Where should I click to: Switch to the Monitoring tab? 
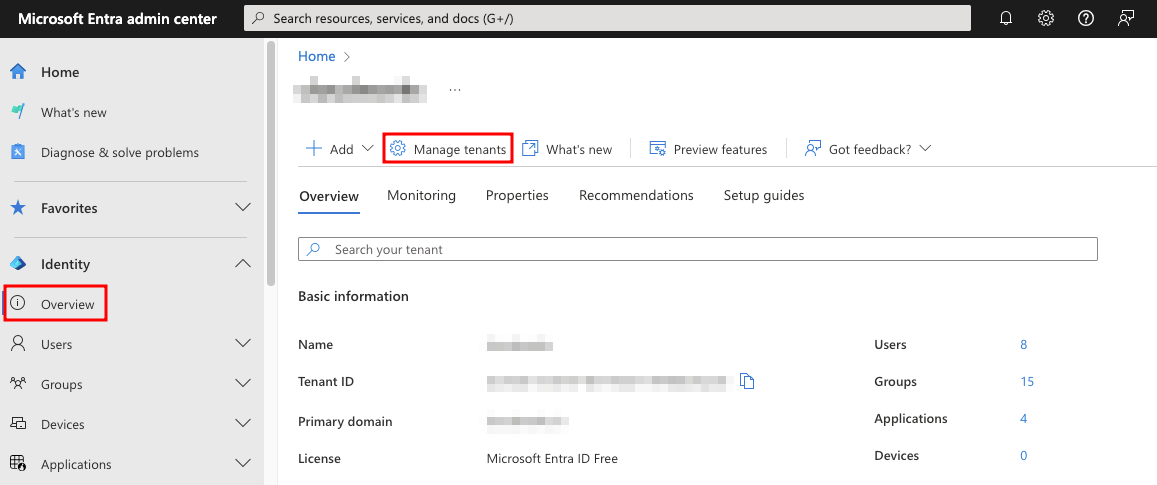coord(421,195)
